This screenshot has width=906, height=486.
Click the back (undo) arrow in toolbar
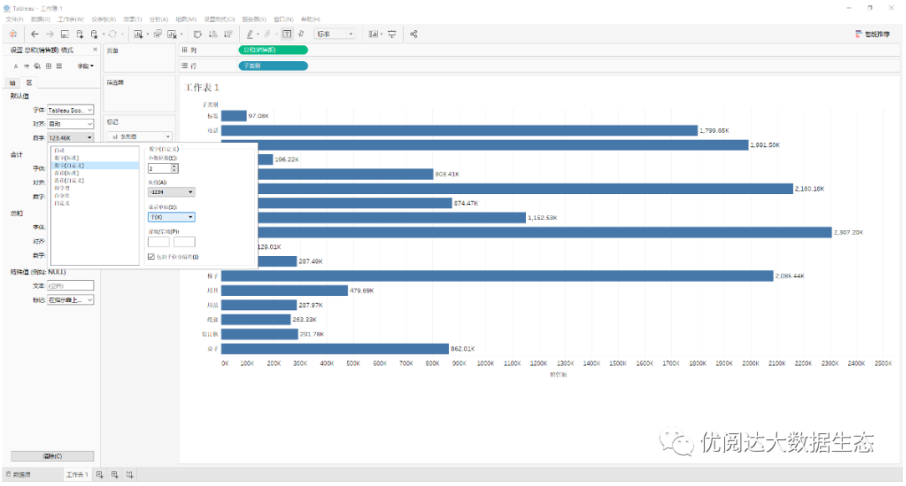(x=35, y=34)
